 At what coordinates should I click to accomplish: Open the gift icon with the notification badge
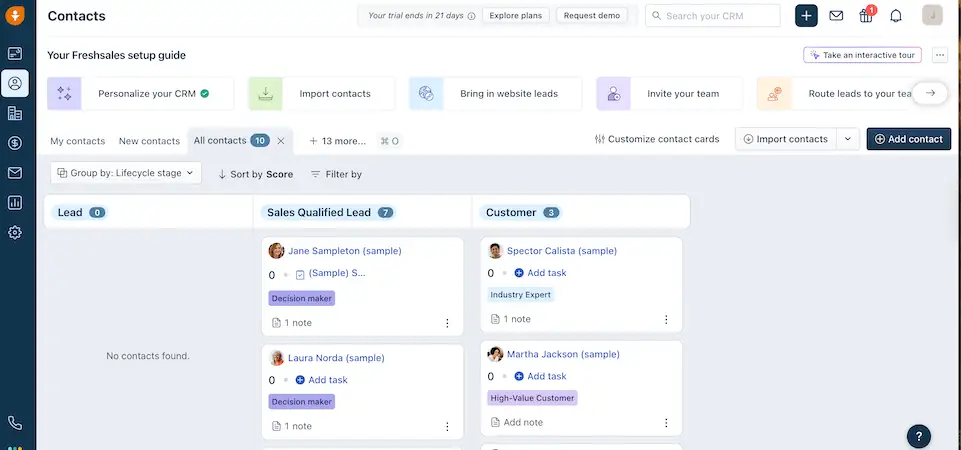coord(866,15)
